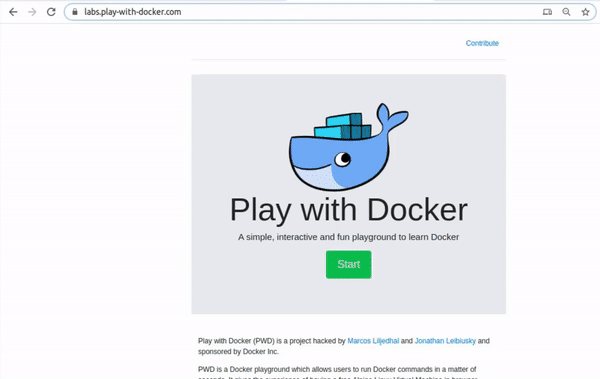Reload the Play with Docker page
Viewport: 600px width, 379px height.
click(51, 12)
